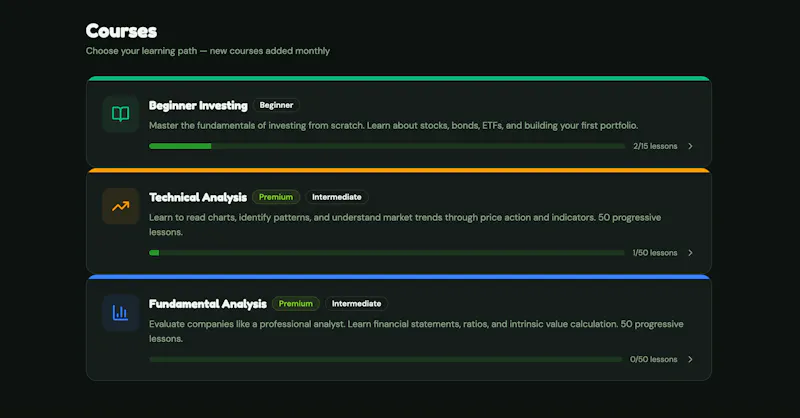Expand Beginner Investing with its chevron arrow
The image size is (800, 418).
(690, 146)
